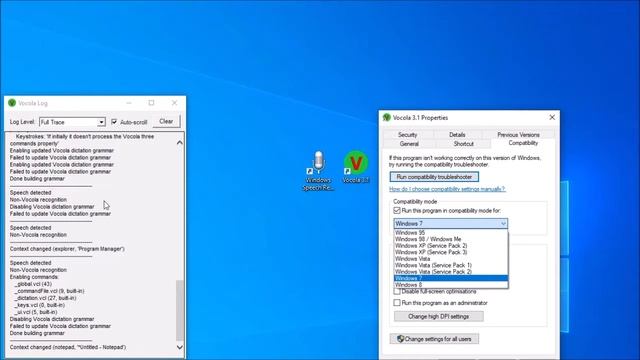Image resolution: width=640 pixels, height=360 pixels.
Task: Open the General tab
Action: click(x=409, y=144)
